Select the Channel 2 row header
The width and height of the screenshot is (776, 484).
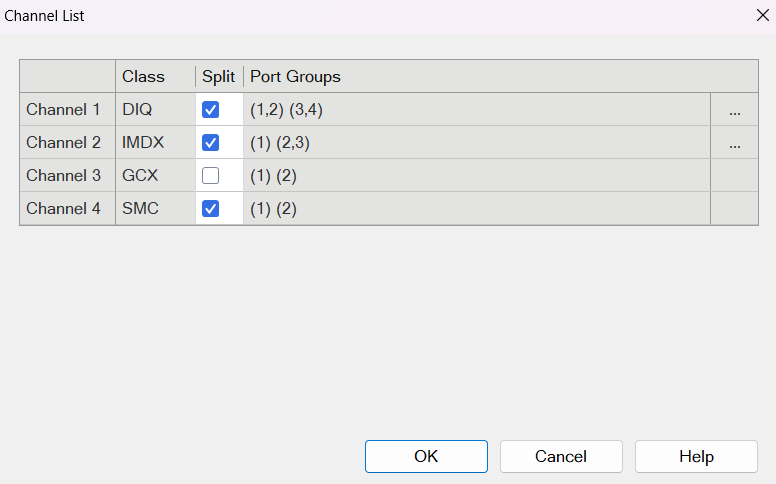pyautogui.click(x=68, y=143)
